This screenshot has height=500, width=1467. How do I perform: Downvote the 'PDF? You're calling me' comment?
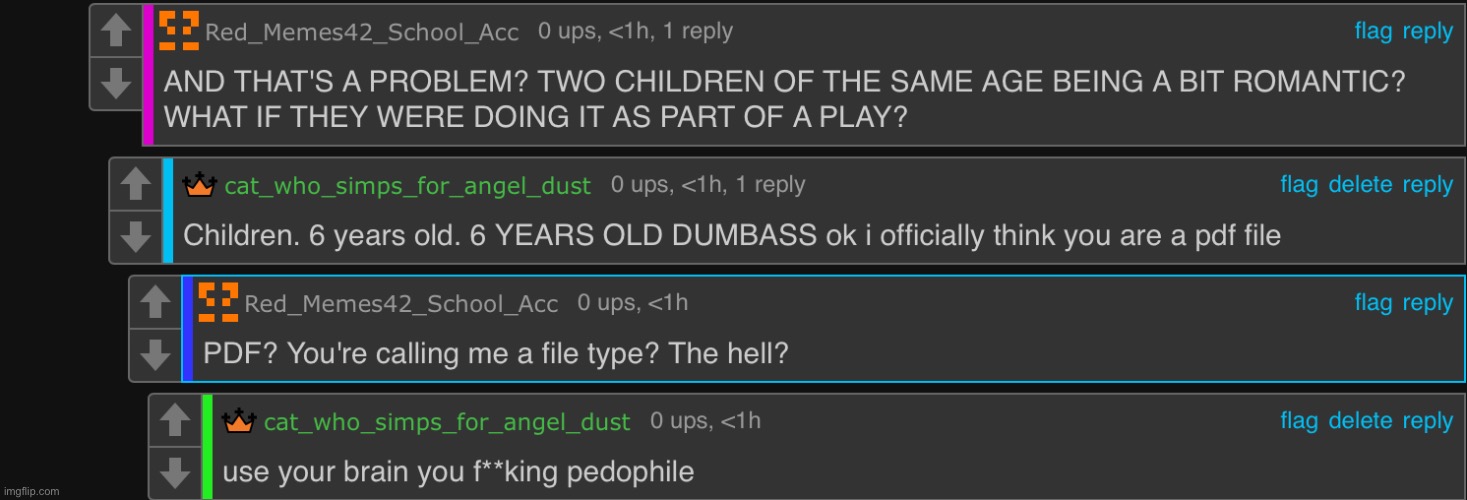point(155,354)
